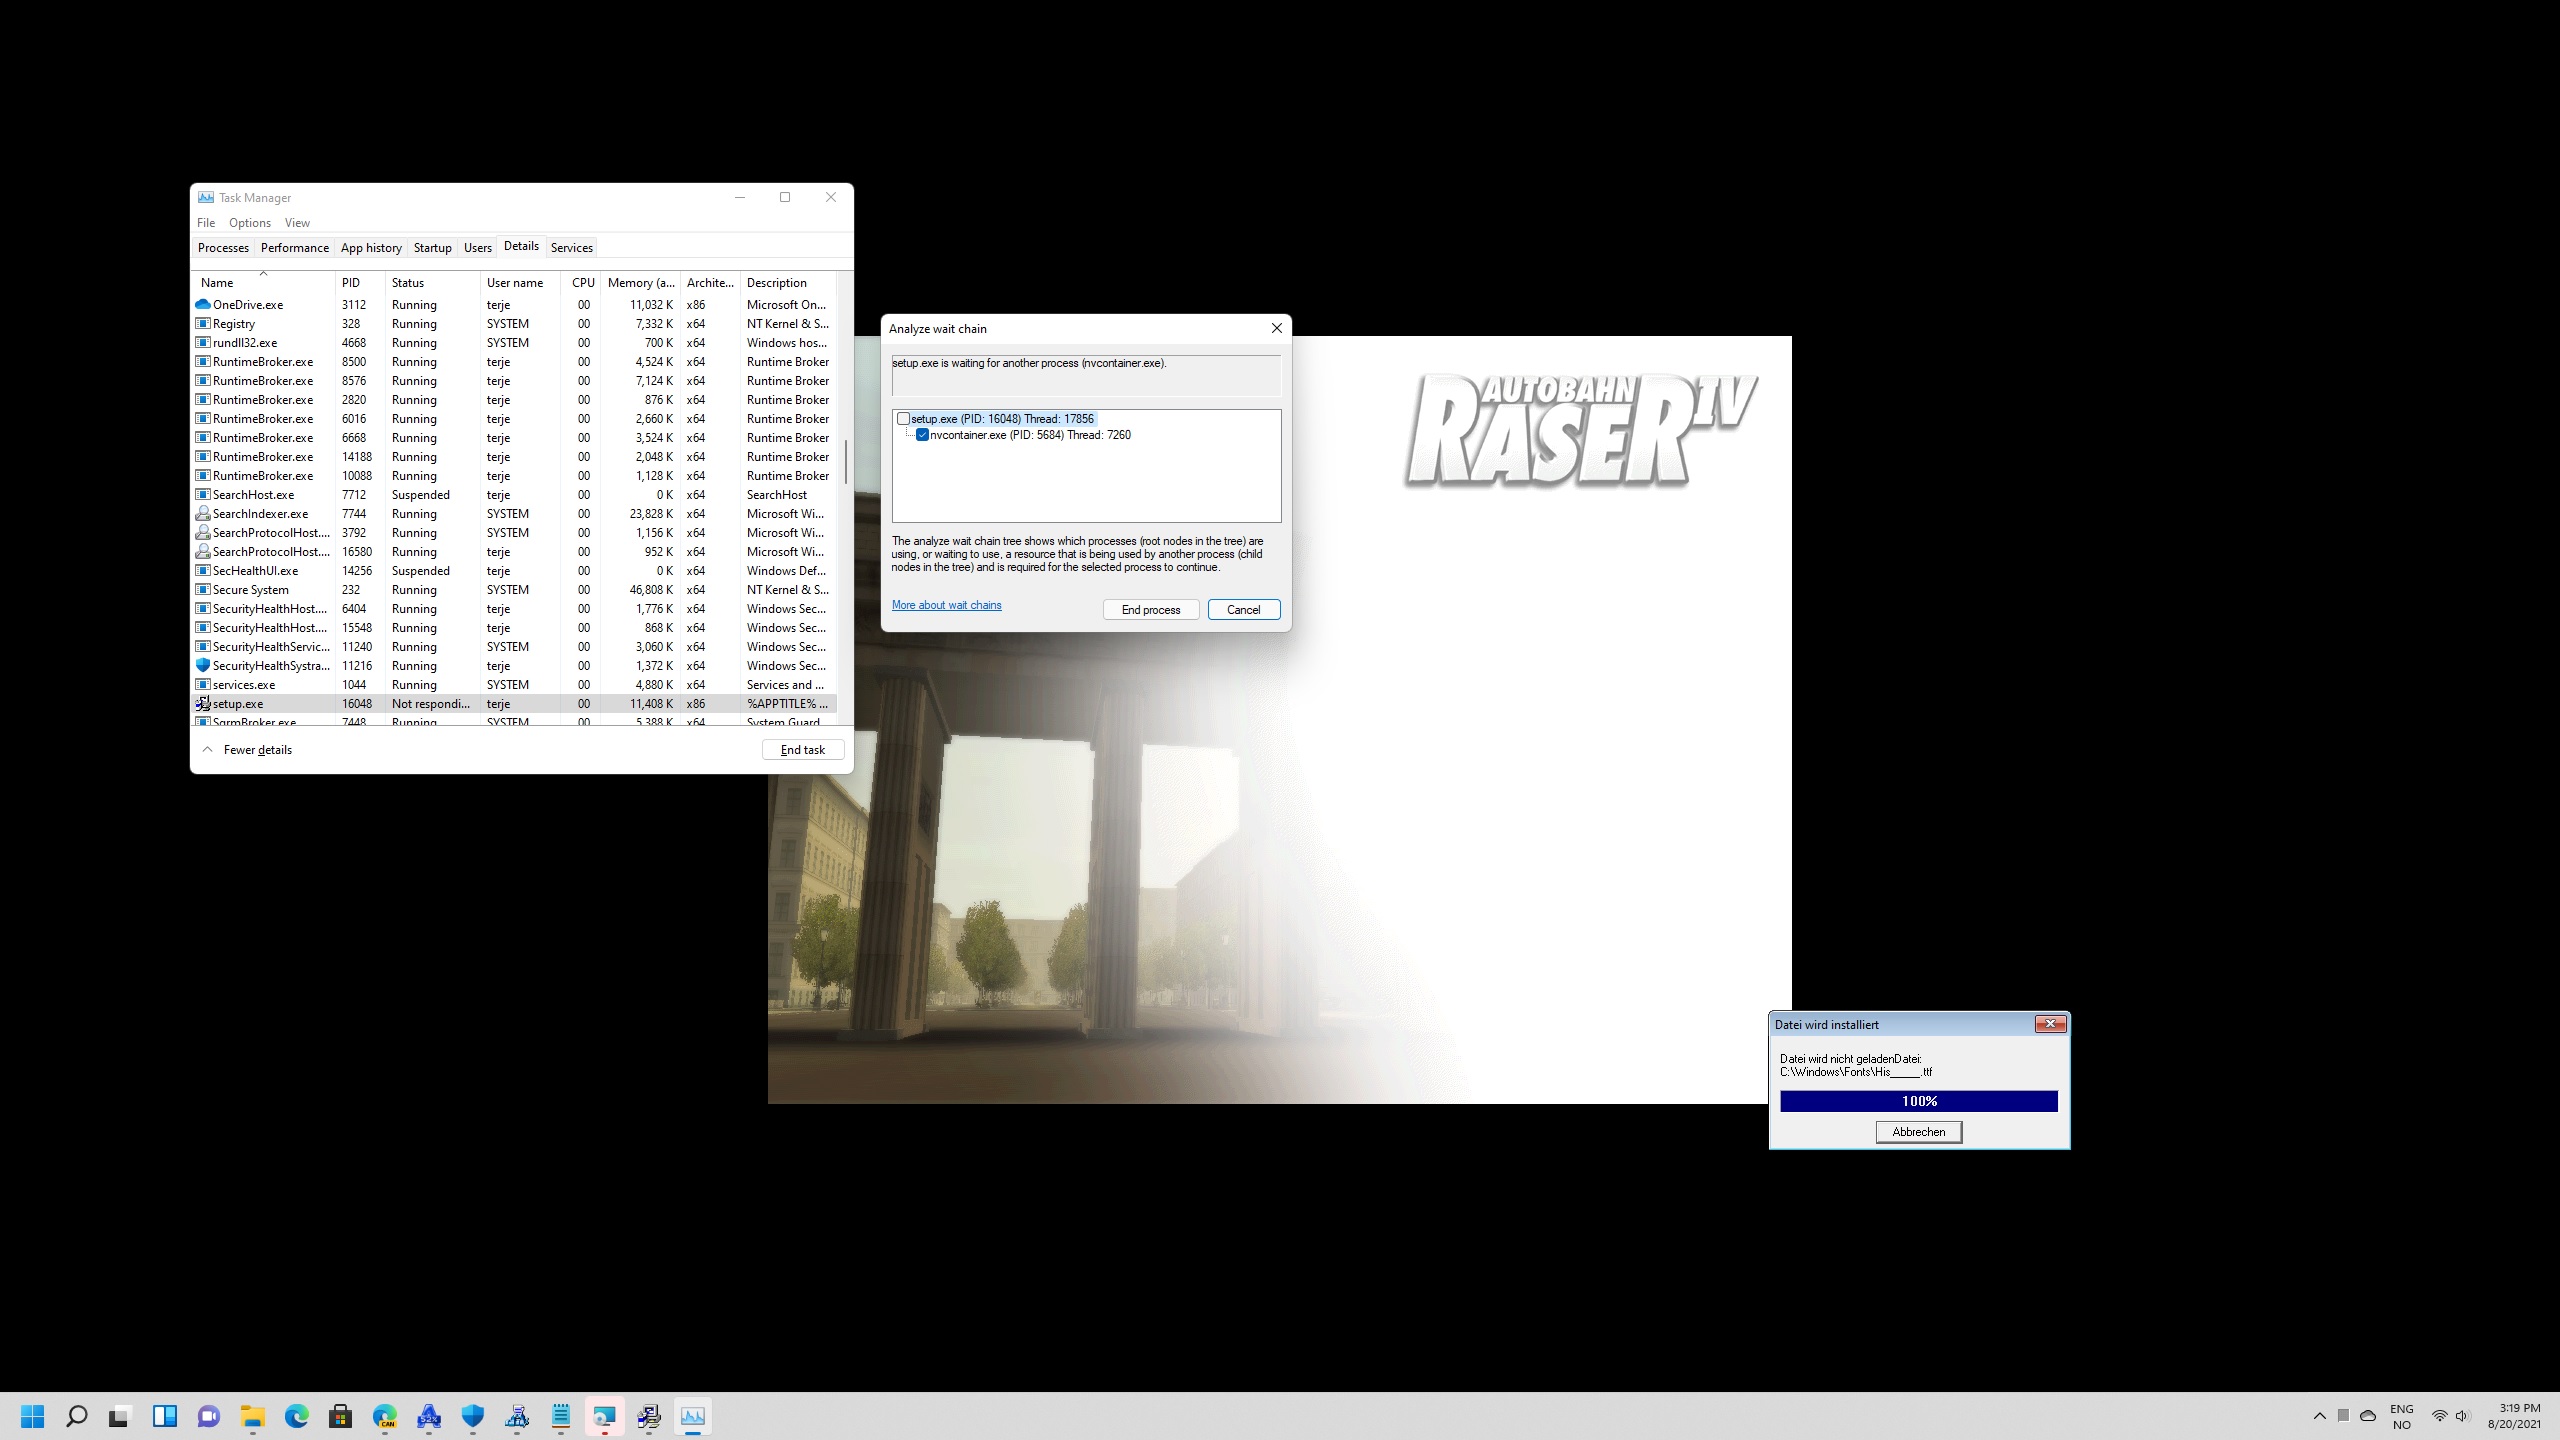Image resolution: width=2560 pixels, height=1440 pixels.
Task: Open the blue 'A' 52% taskbar app
Action: coord(429,1416)
